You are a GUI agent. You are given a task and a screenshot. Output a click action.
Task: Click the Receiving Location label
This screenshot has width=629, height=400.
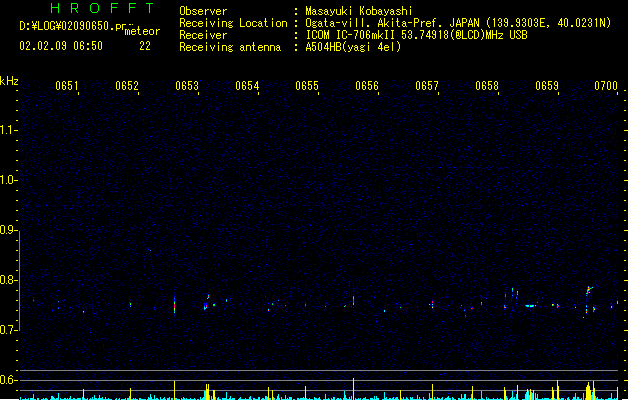pos(233,23)
